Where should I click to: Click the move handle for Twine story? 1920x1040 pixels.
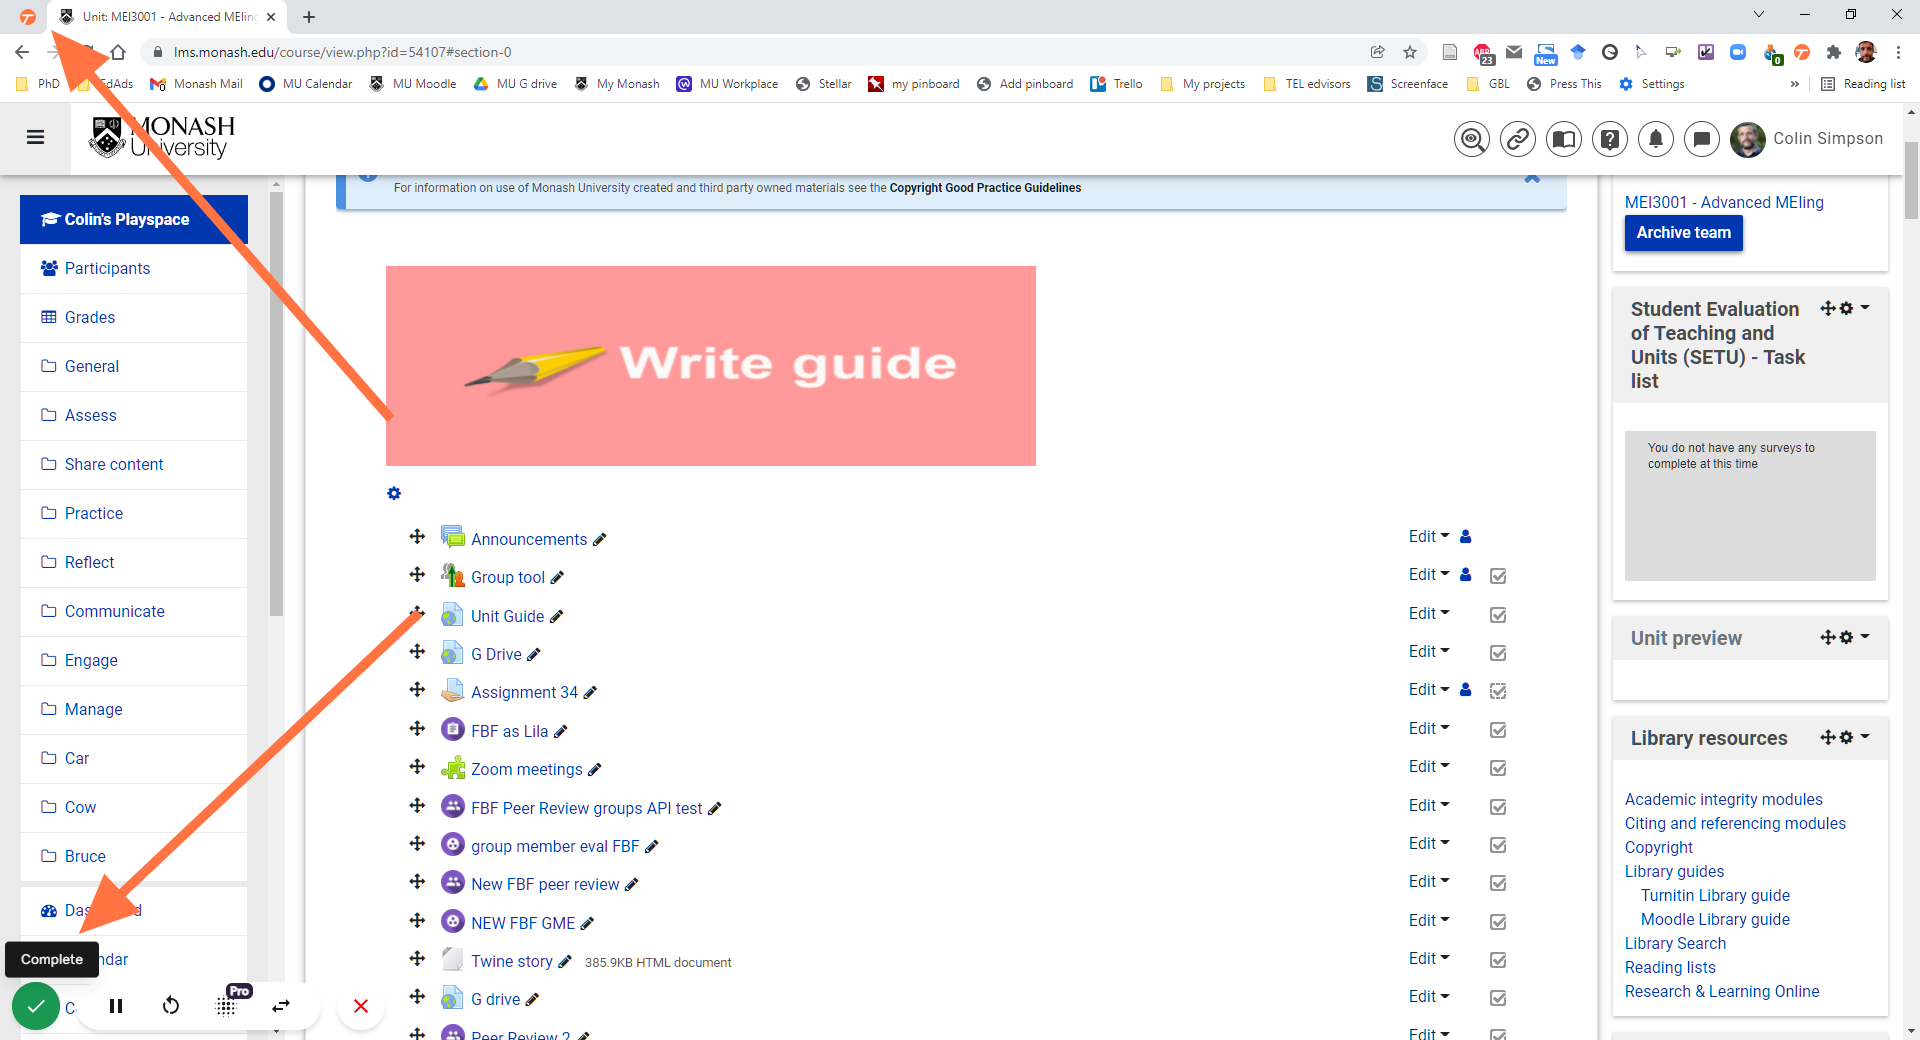point(417,959)
